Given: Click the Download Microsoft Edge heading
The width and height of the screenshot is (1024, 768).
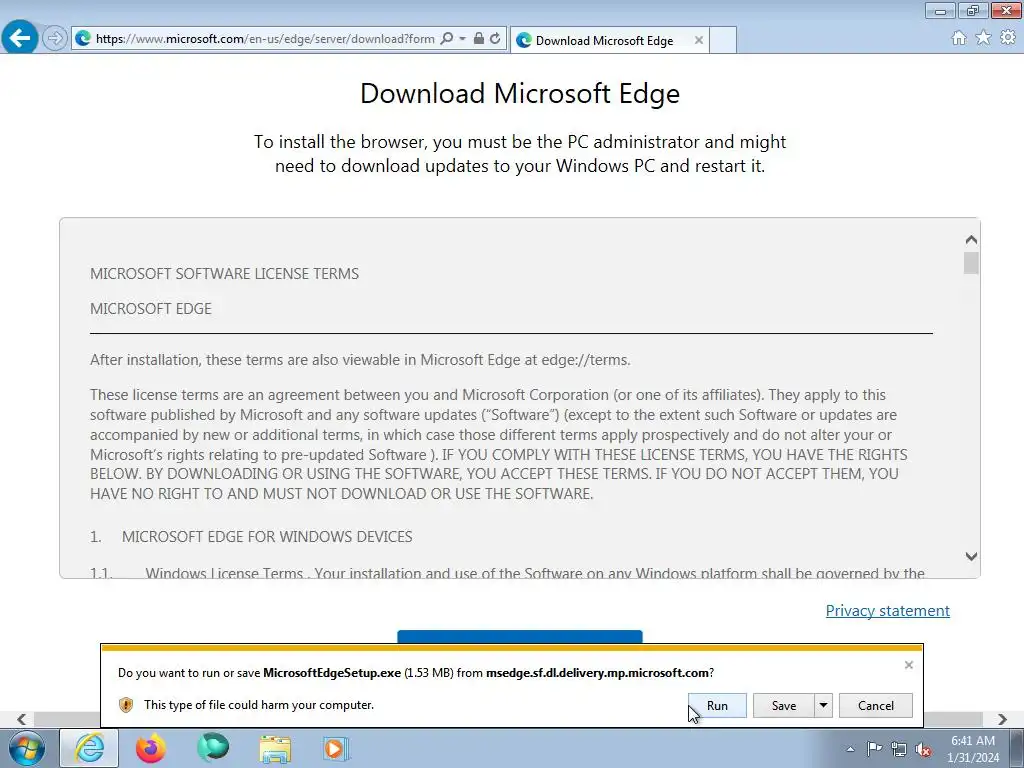Looking at the screenshot, I should tap(520, 93).
